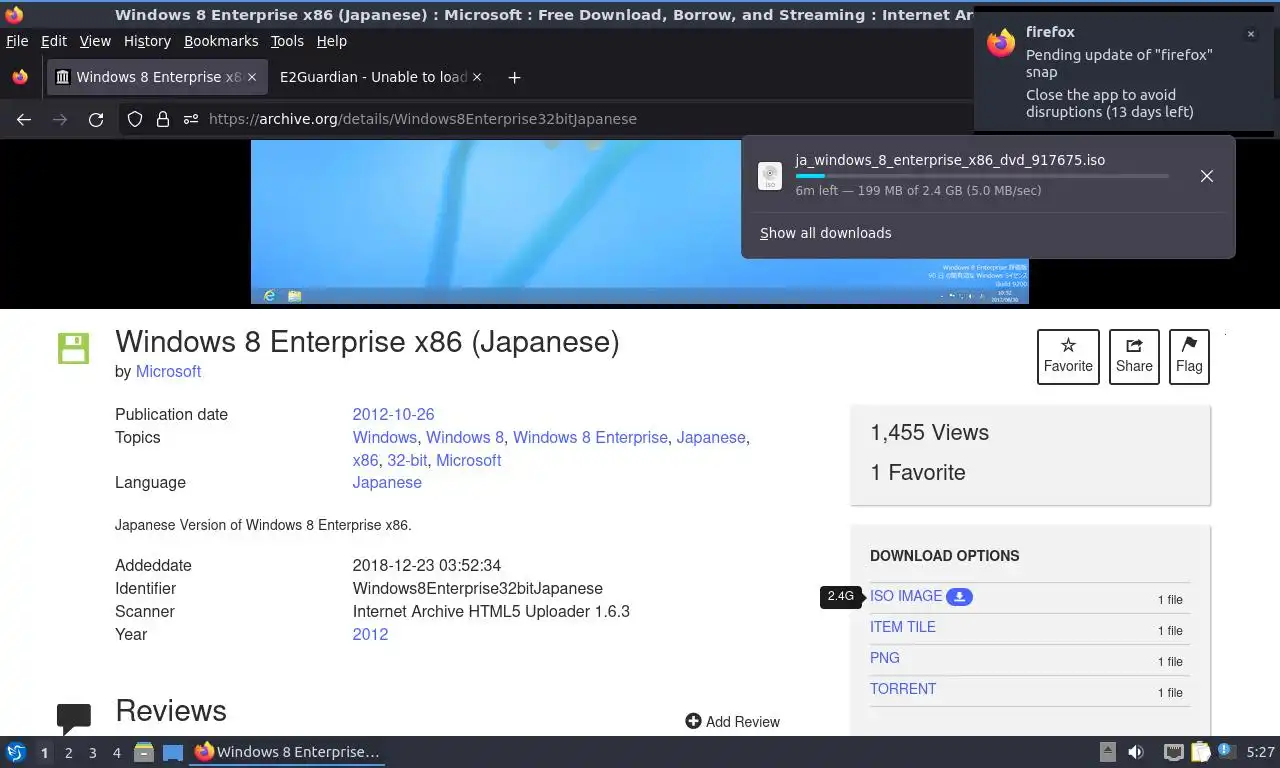This screenshot has height=768, width=1280.
Task: Open the tracking protection shield icon
Action: click(x=135, y=119)
